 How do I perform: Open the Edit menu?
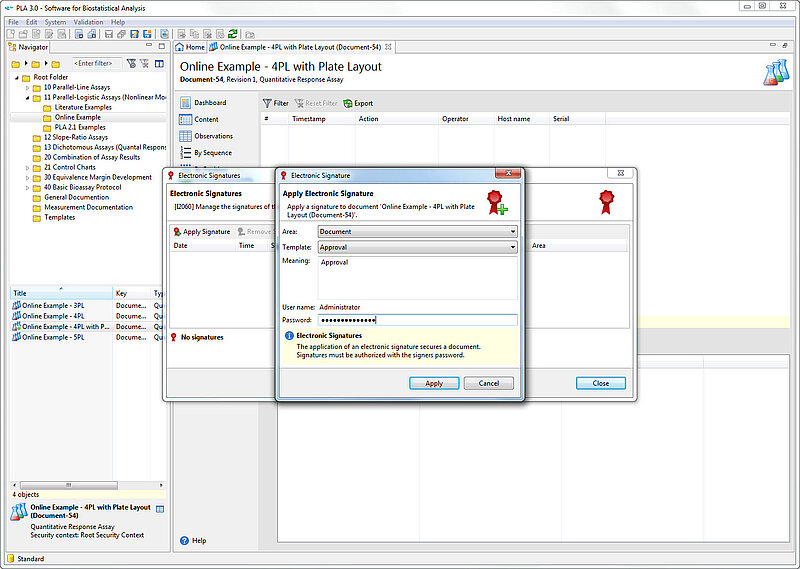point(32,22)
